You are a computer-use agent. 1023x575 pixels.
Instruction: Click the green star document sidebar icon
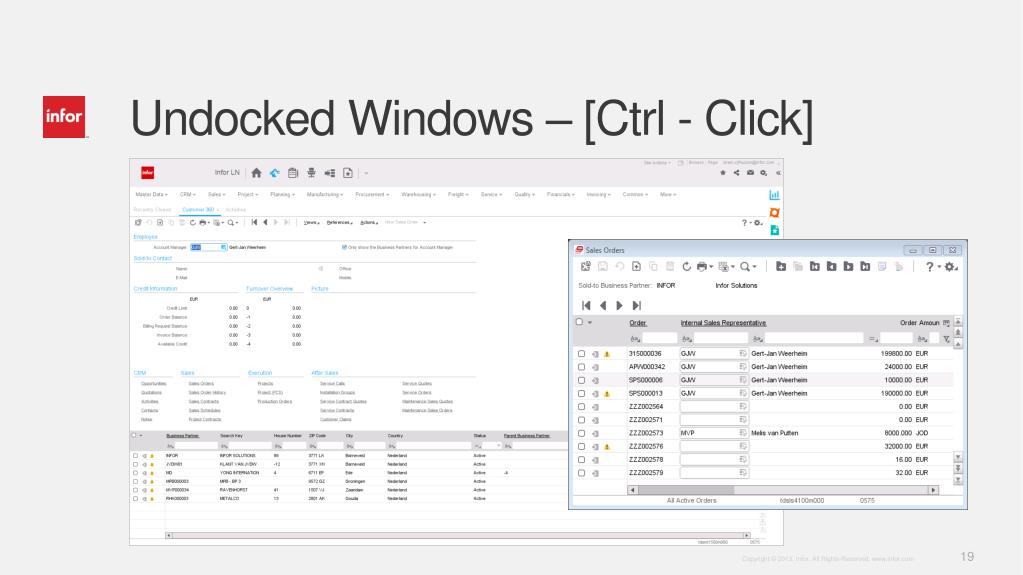tap(774, 230)
